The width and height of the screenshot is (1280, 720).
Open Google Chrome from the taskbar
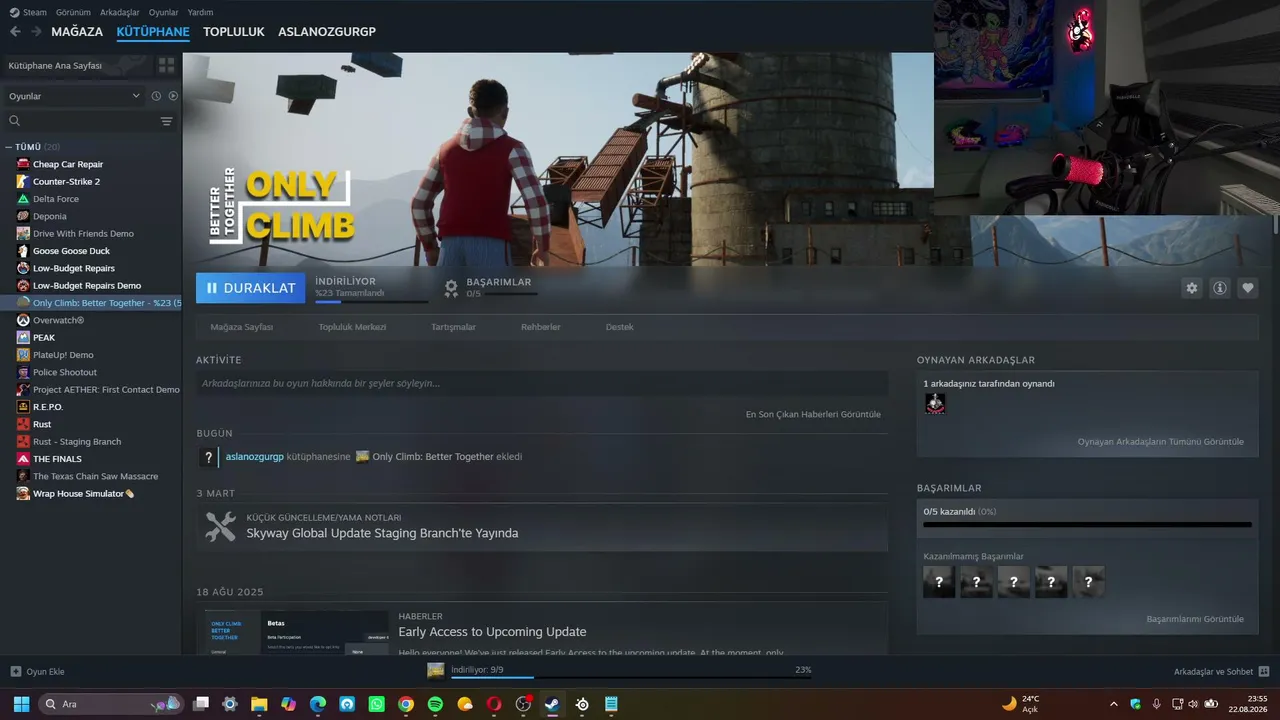[x=405, y=704]
